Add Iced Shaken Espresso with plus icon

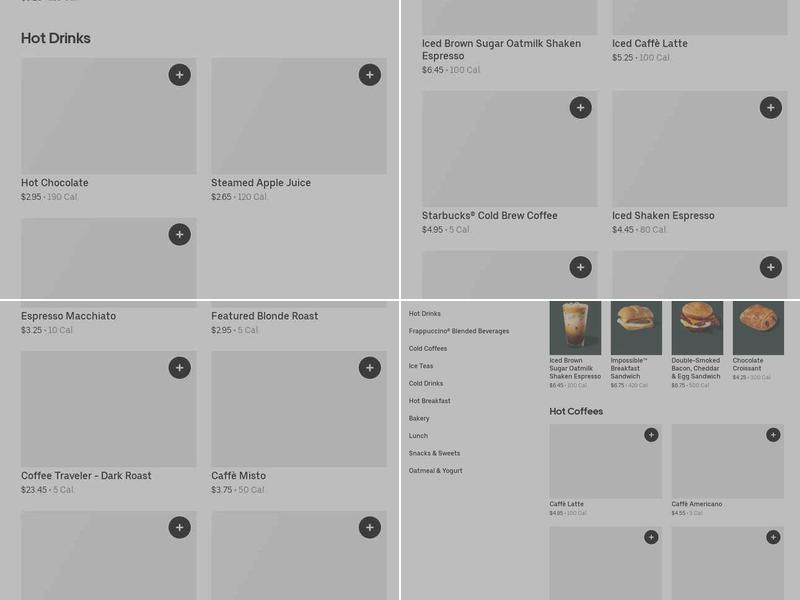771,108
